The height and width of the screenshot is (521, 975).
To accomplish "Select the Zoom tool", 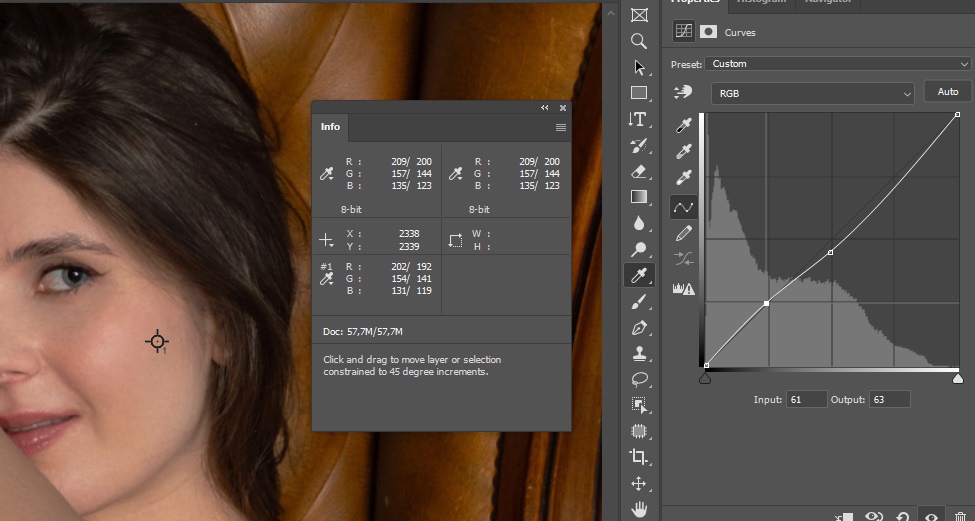I will point(639,41).
